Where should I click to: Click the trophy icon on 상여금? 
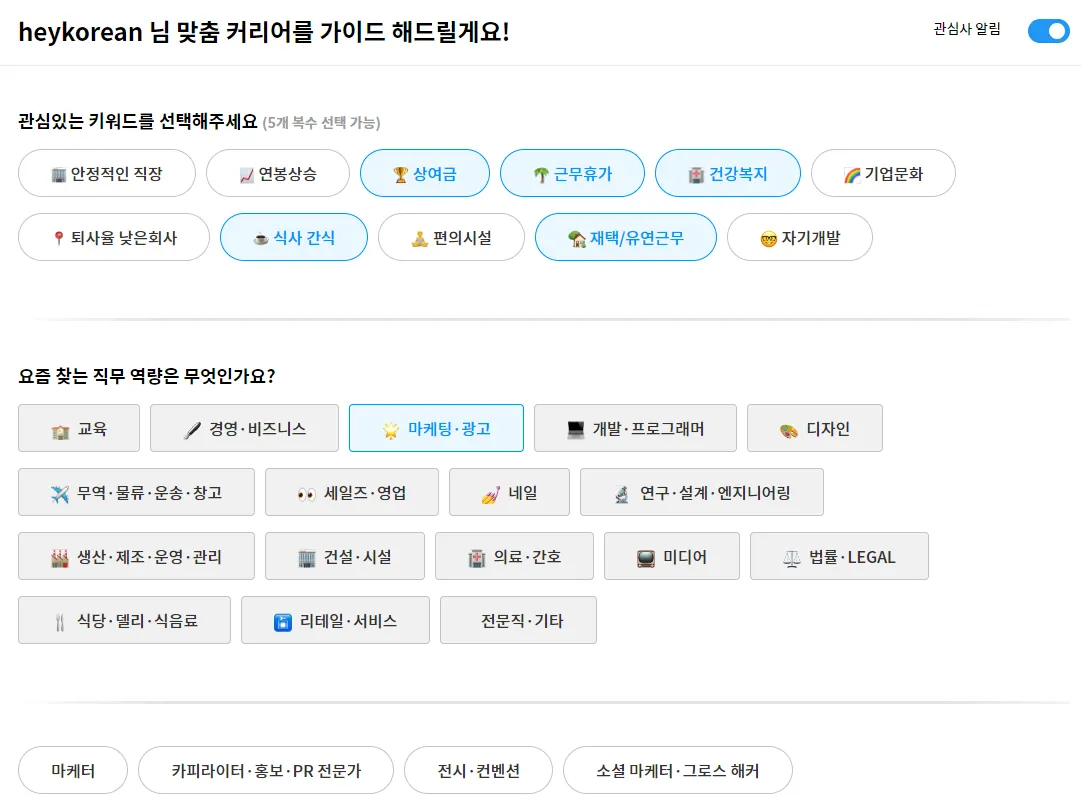click(x=400, y=175)
